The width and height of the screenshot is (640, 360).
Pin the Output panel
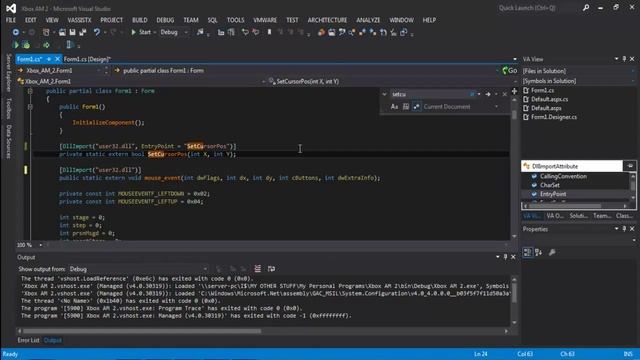505,257
